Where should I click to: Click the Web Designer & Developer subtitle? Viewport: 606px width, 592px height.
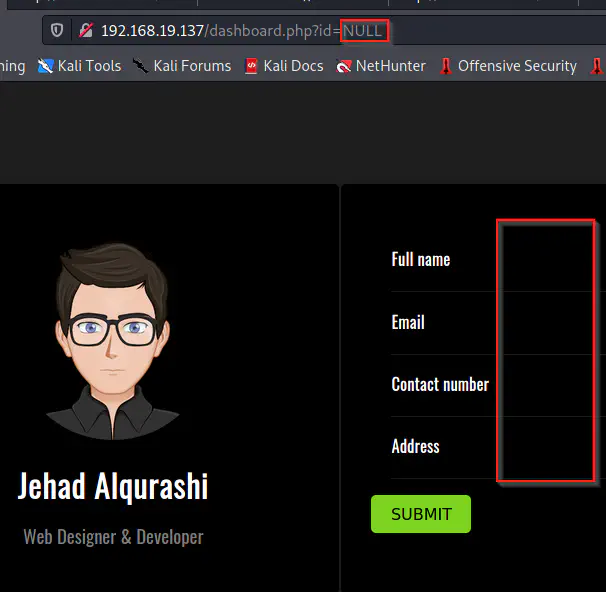pyautogui.click(x=113, y=537)
